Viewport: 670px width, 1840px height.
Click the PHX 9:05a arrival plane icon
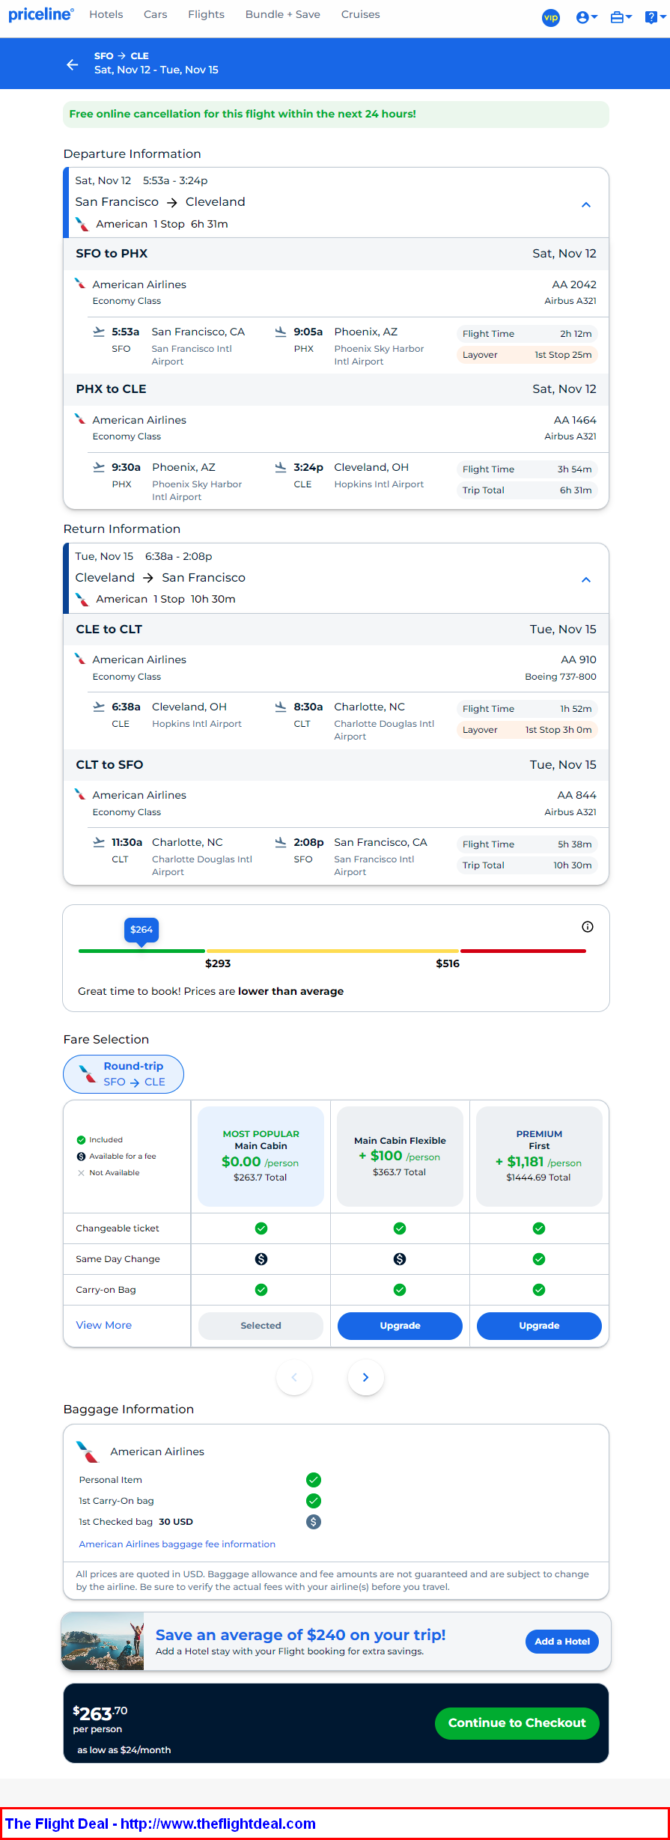[281, 332]
